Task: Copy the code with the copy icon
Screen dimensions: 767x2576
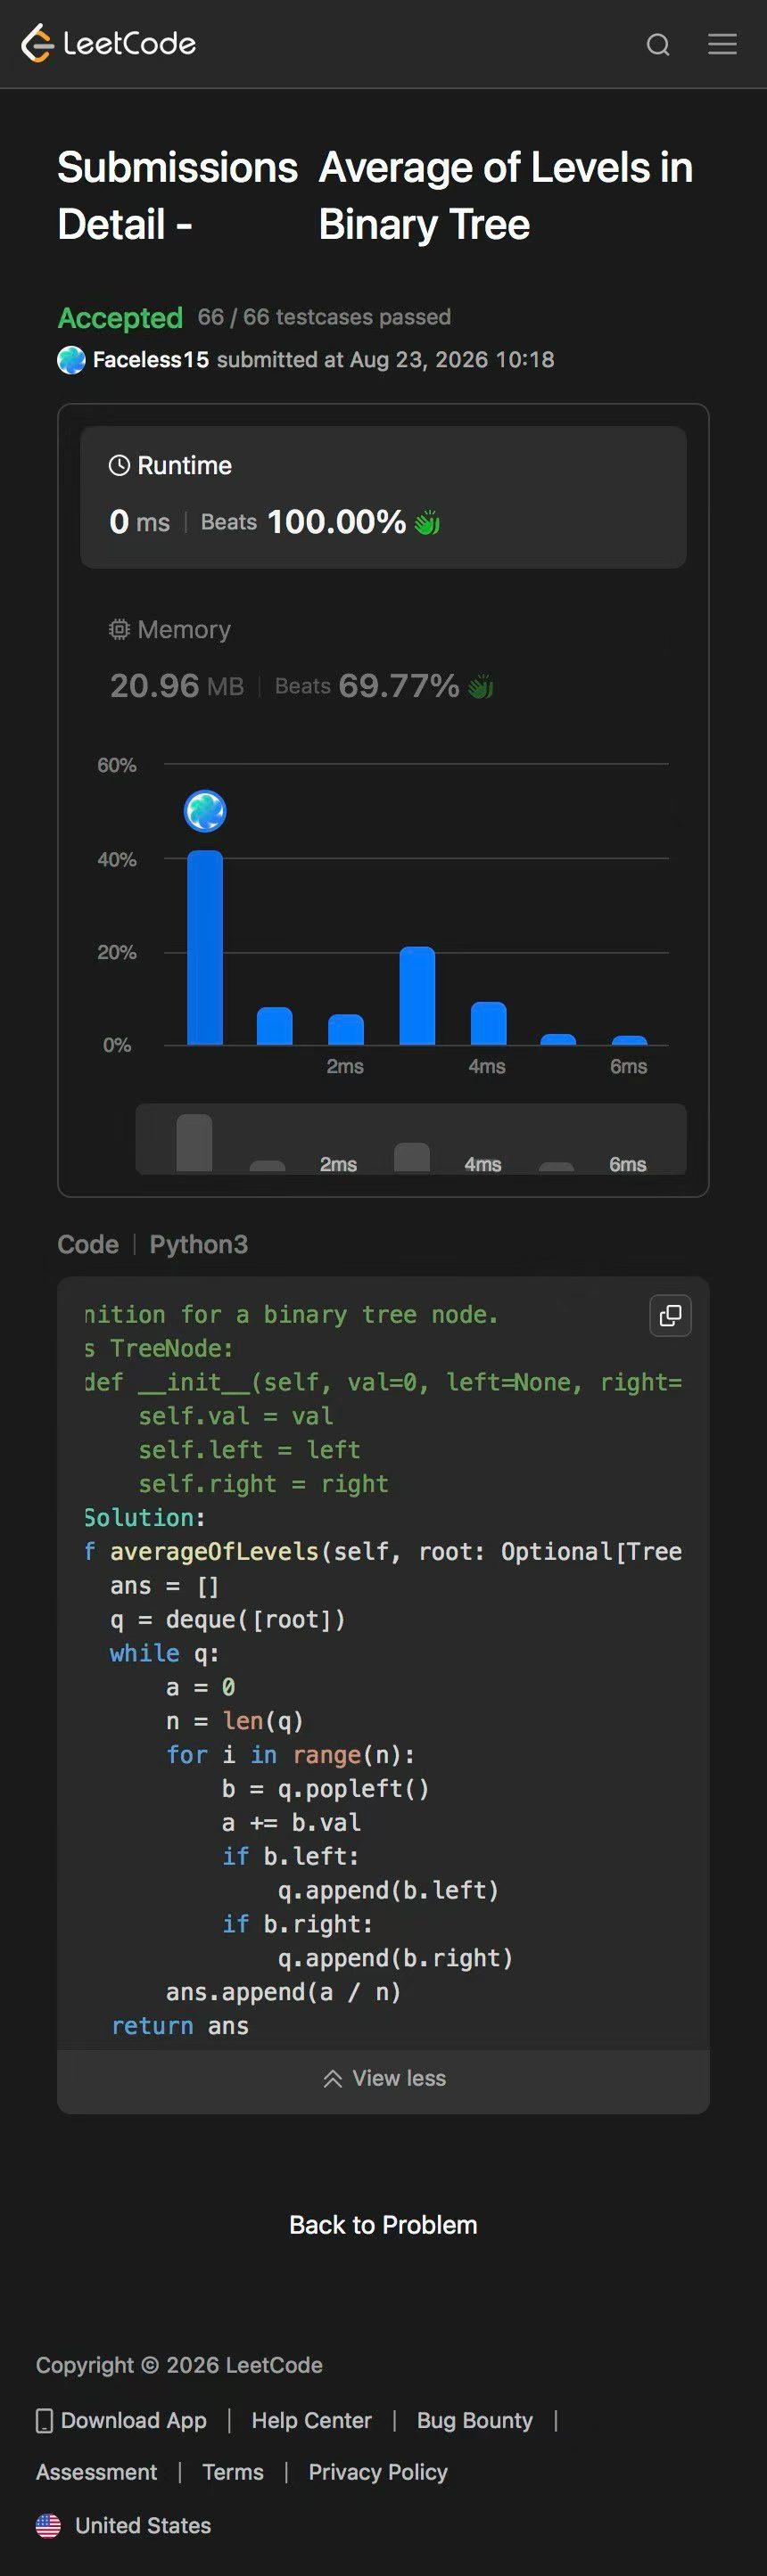Action: [x=671, y=1315]
